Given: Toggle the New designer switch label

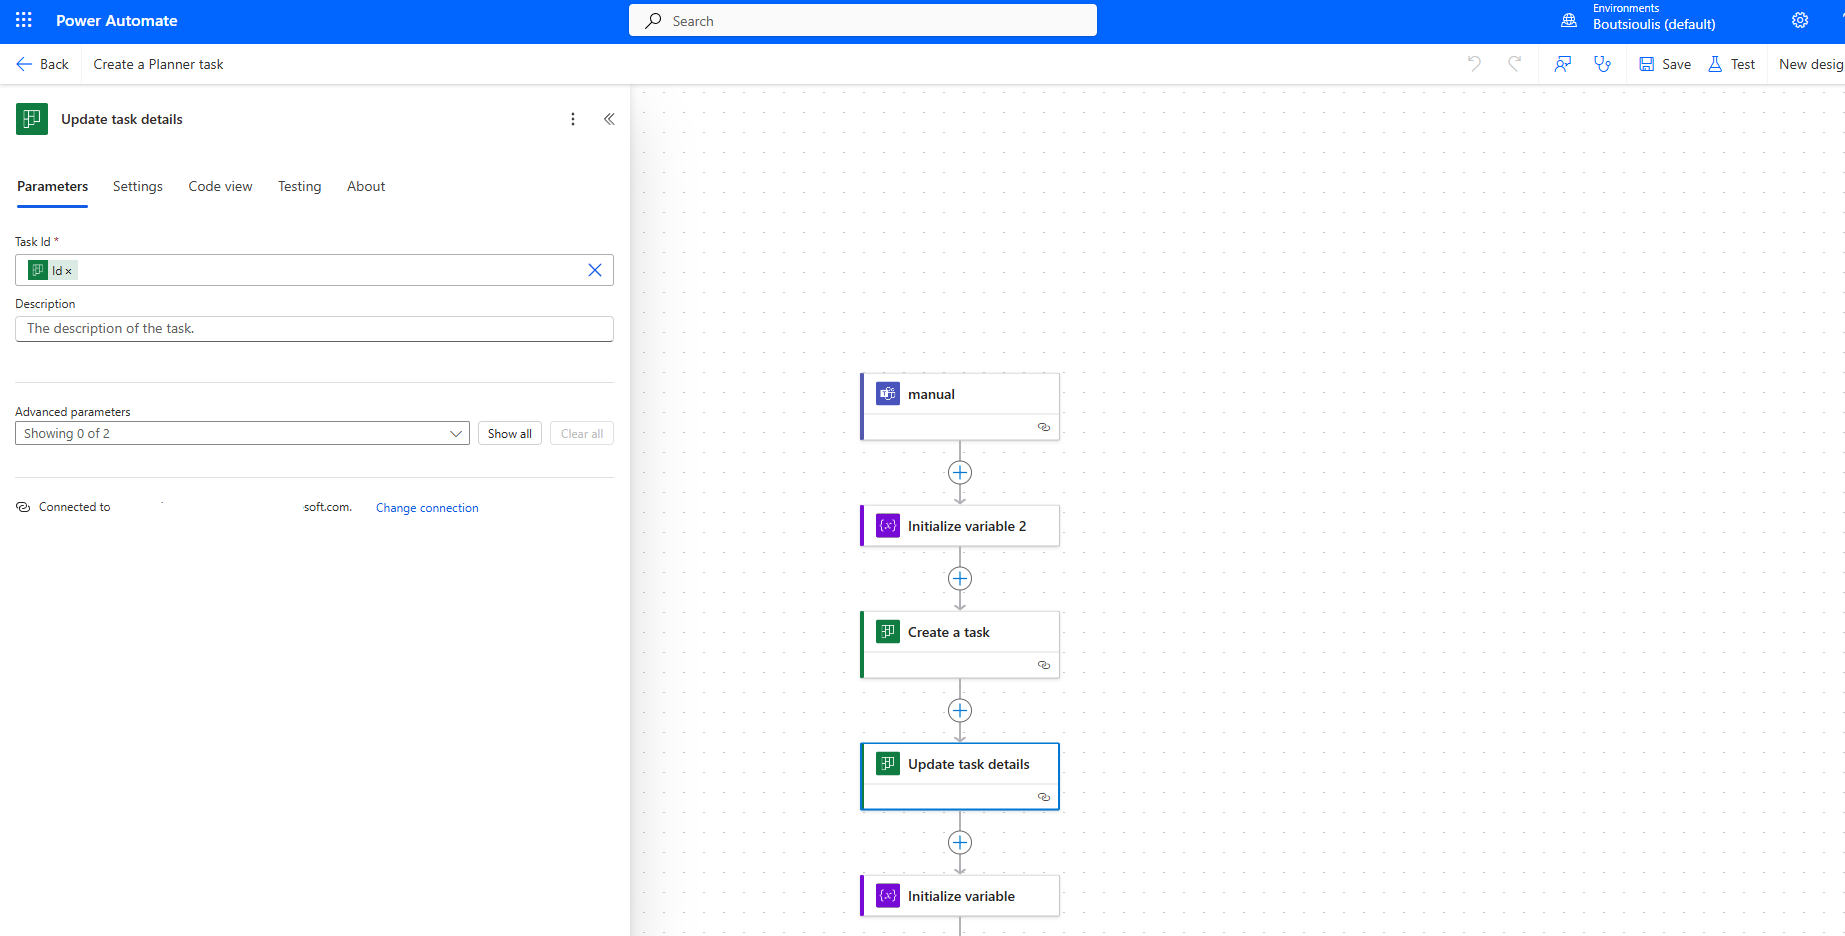Looking at the screenshot, I should coord(1810,64).
